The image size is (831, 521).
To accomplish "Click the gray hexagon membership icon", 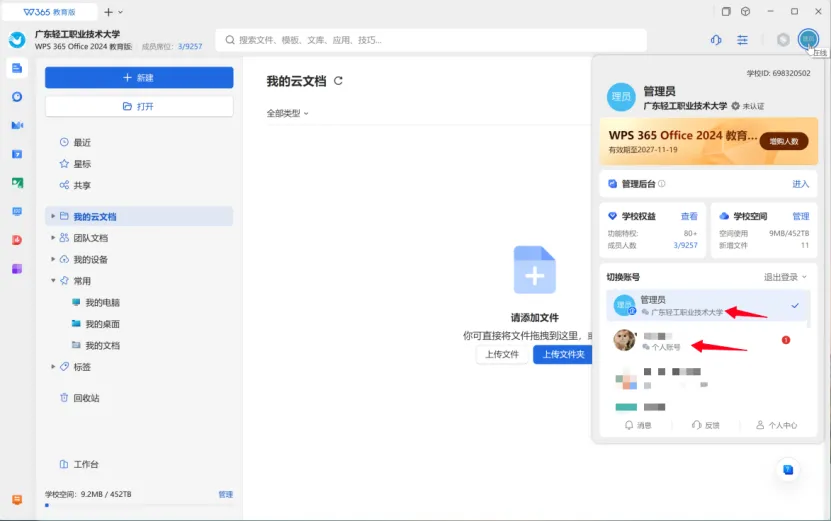I will click(783, 40).
